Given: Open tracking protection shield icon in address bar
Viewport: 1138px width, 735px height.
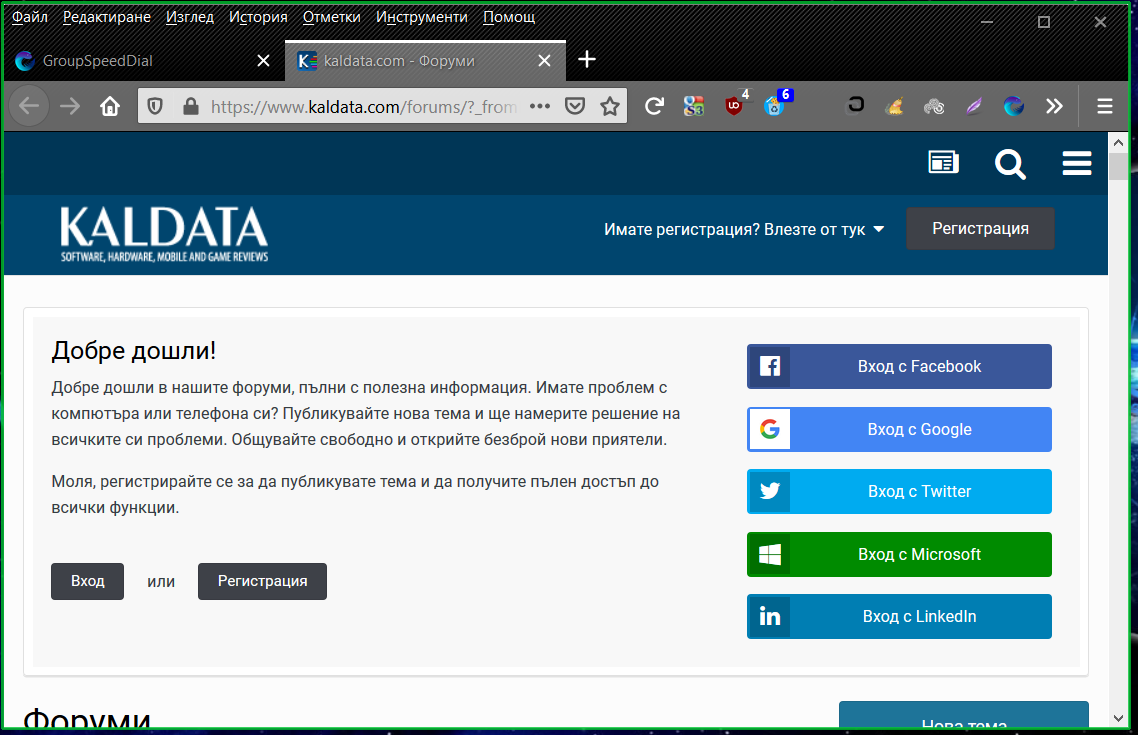Looking at the screenshot, I should (x=155, y=107).
